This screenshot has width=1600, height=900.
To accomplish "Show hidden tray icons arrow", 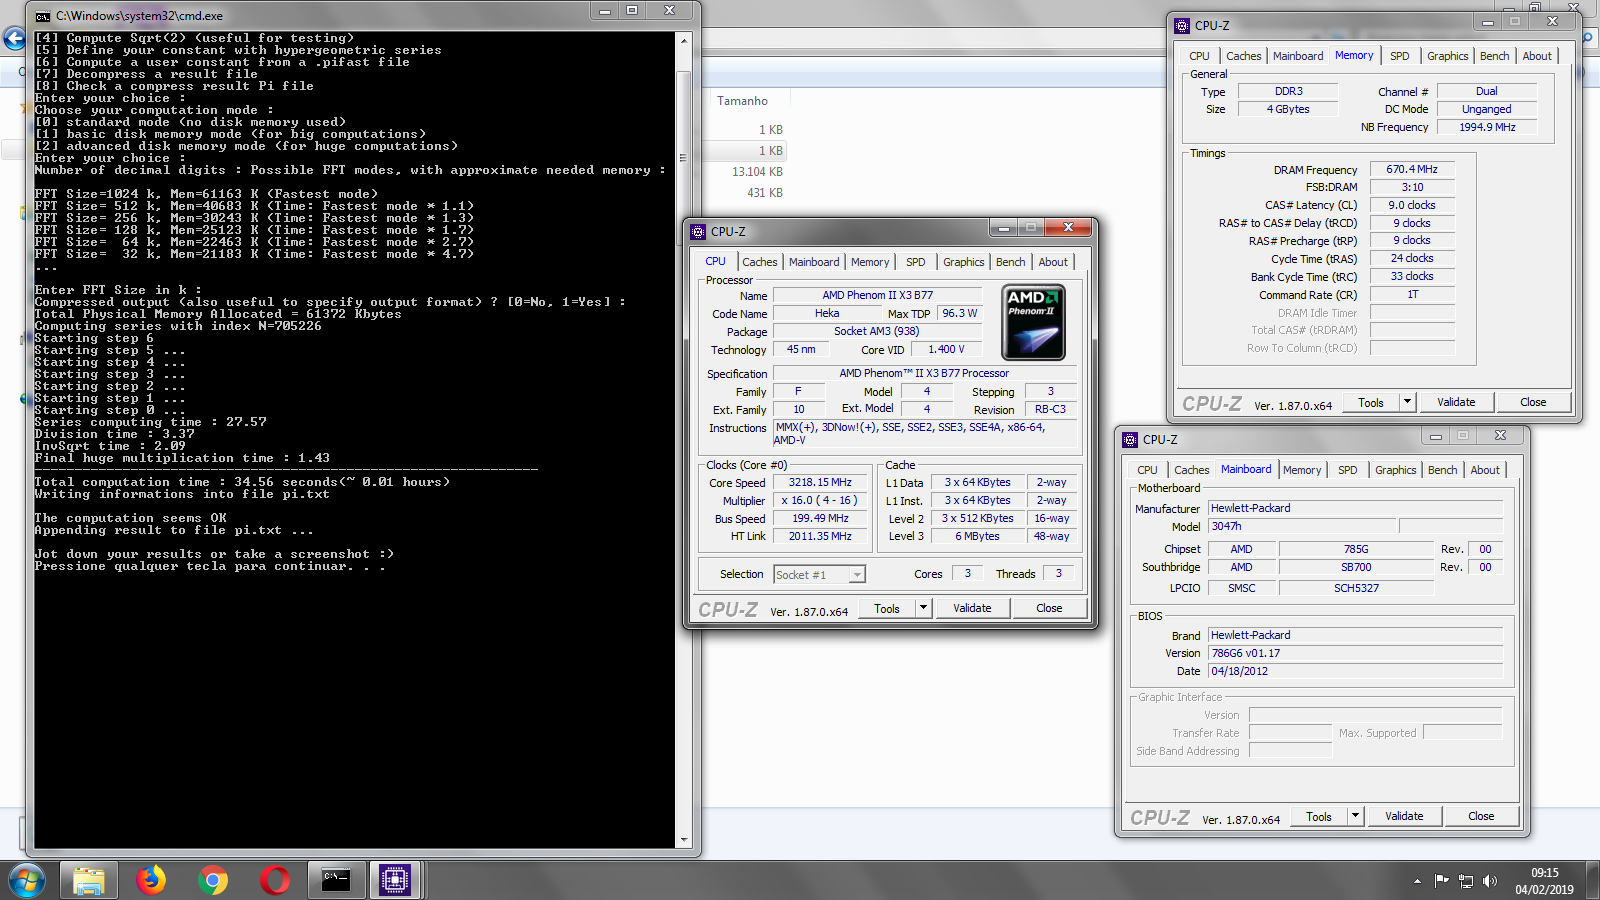I will [x=1417, y=881].
